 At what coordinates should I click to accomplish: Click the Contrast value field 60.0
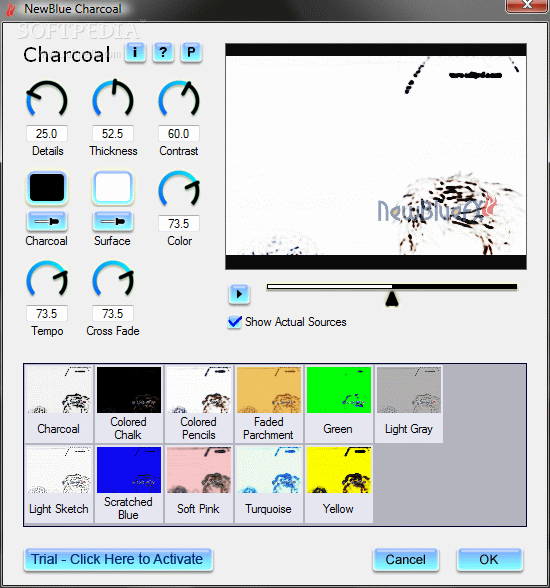(x=179, y=134)
